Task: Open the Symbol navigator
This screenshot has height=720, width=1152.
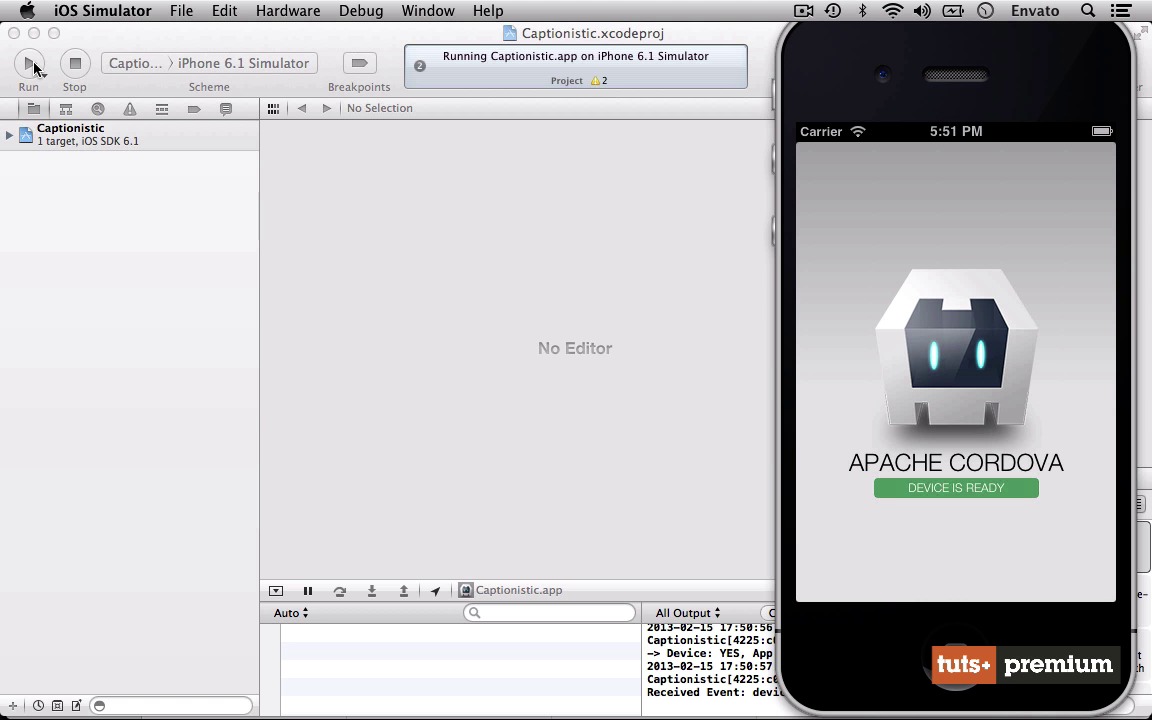Action: tap(65, 109)
